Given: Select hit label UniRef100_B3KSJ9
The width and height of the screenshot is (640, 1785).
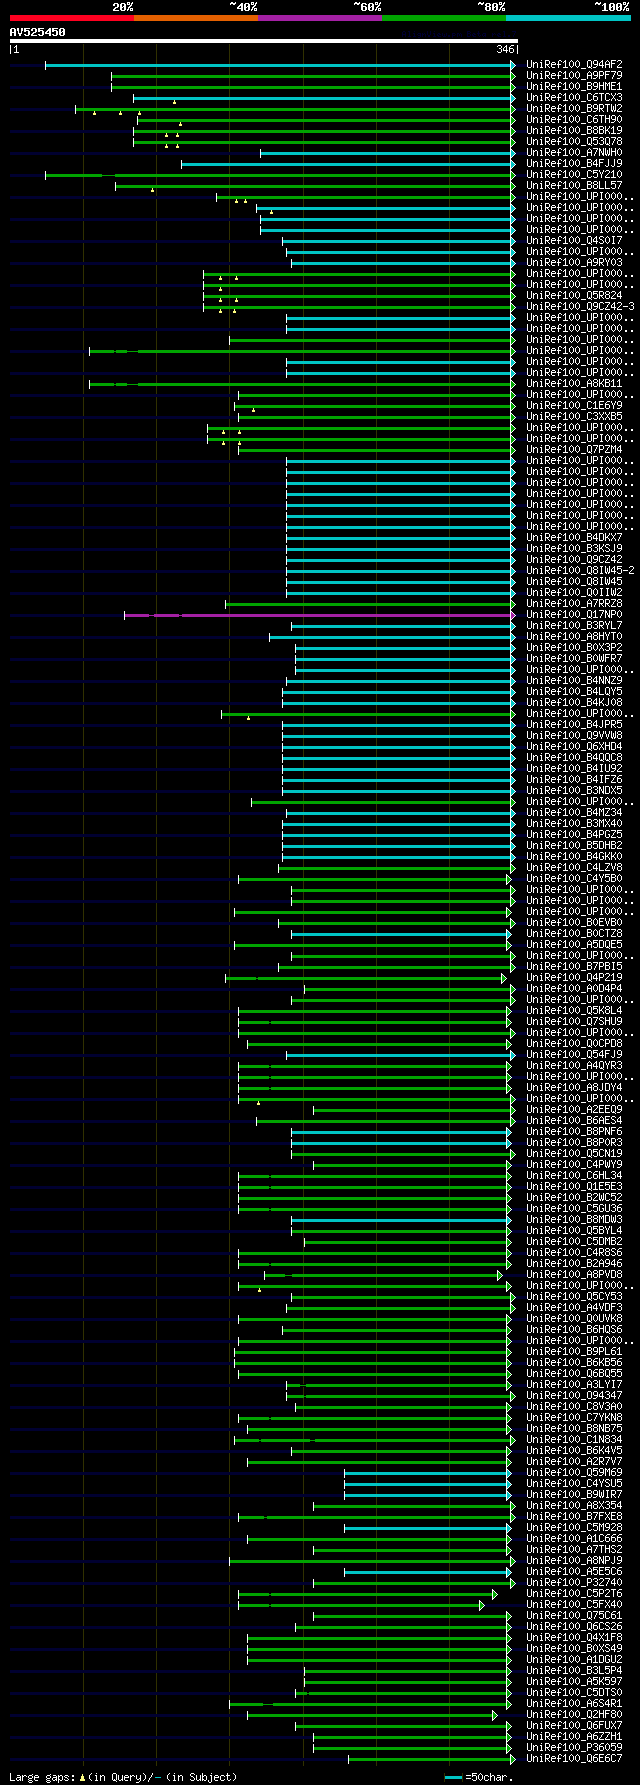Looking at the screenshot, I should pos(574,549).
